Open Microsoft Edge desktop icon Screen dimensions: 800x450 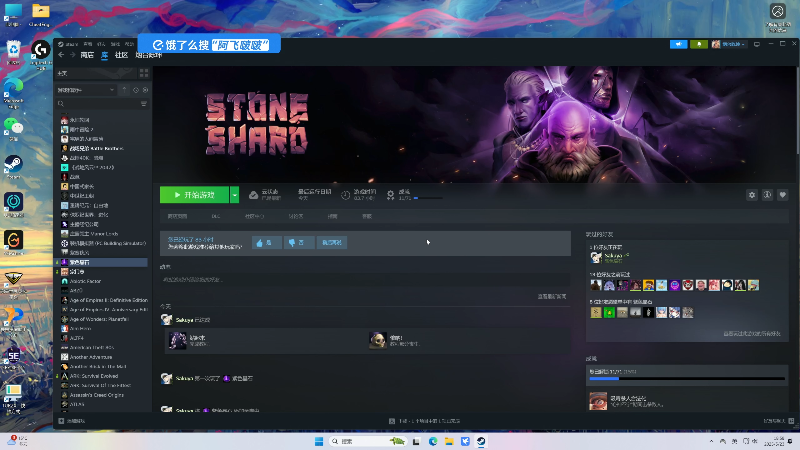[x=13, y=92]
